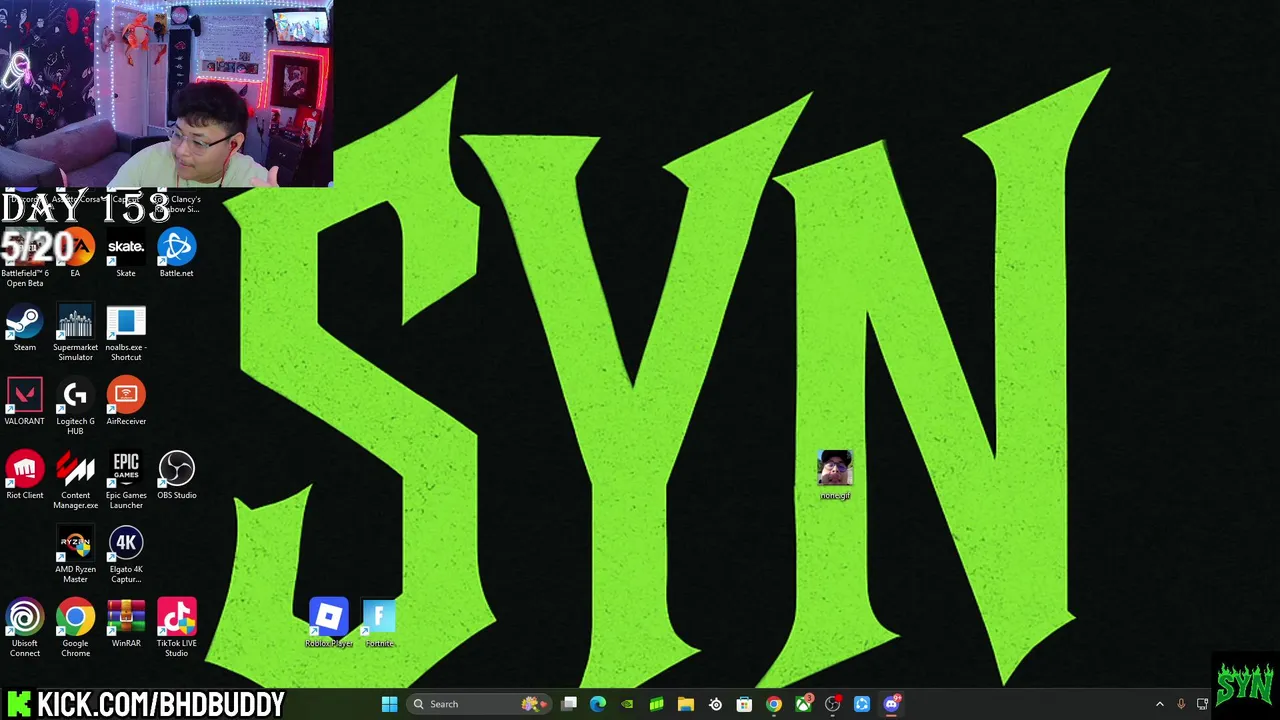Launch the EA app desktop icon
Screen dimensions: 1280x720
click(75, 253)
